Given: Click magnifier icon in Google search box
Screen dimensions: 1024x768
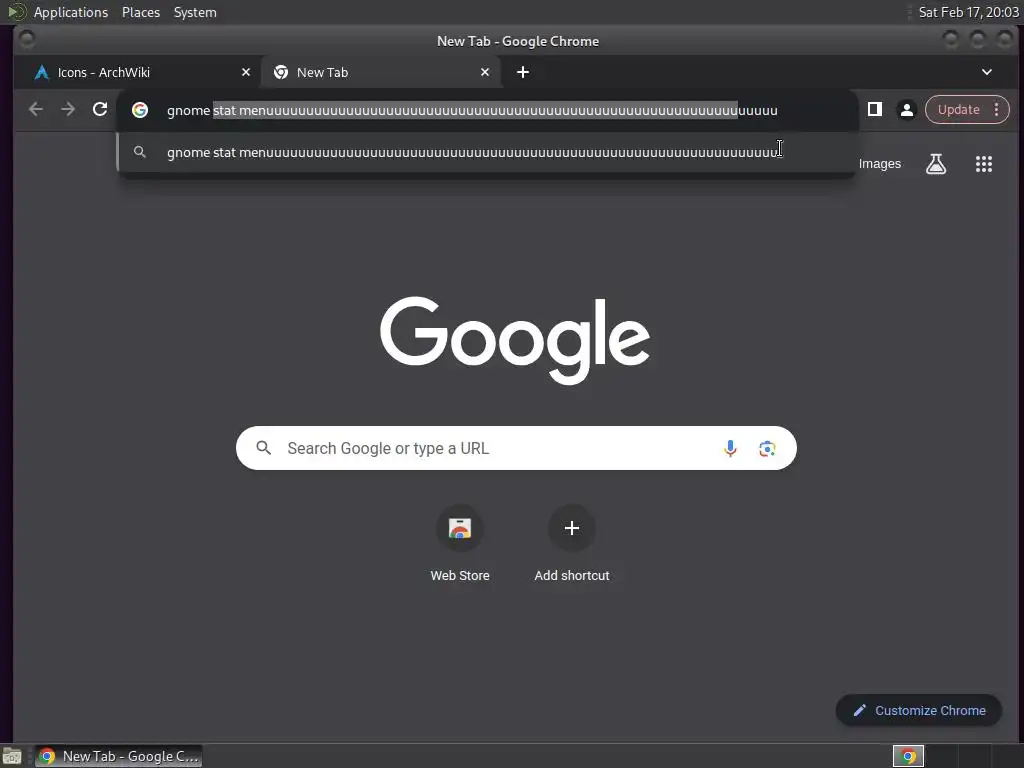Looking at the screenshot, I should (x=263, y=448).
